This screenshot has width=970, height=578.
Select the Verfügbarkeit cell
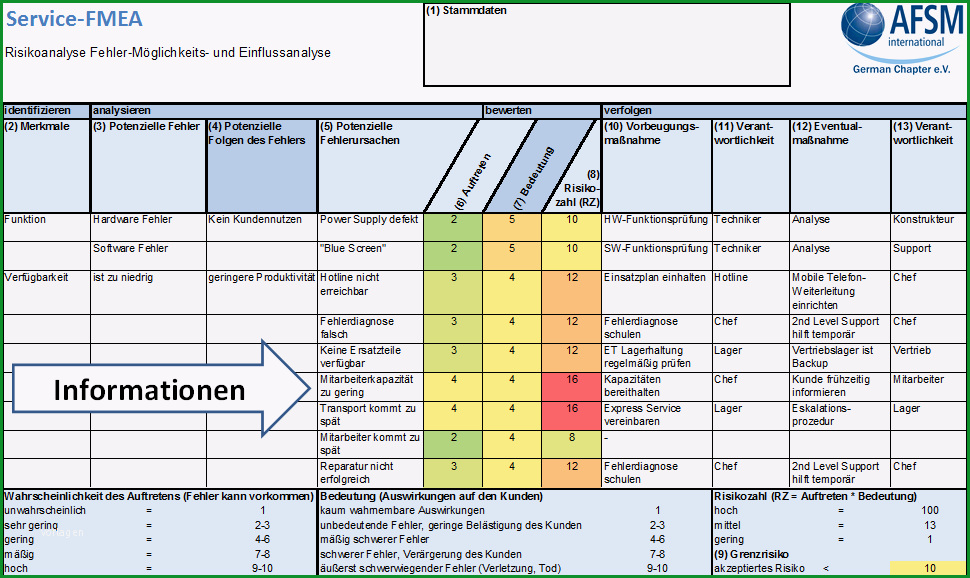pos(47,292)
